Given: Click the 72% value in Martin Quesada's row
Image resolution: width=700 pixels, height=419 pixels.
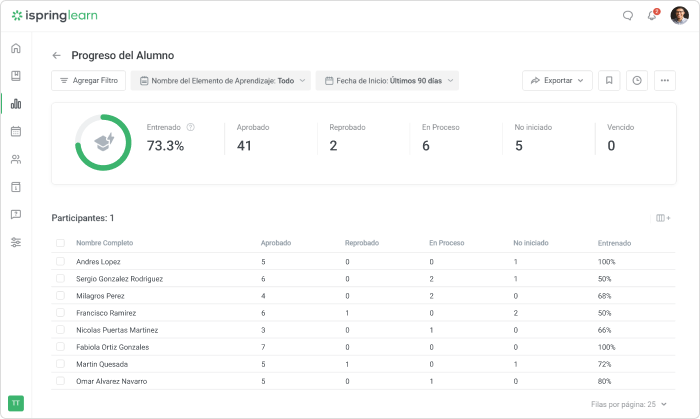Looking at the screenshot, I should point(604,364).
